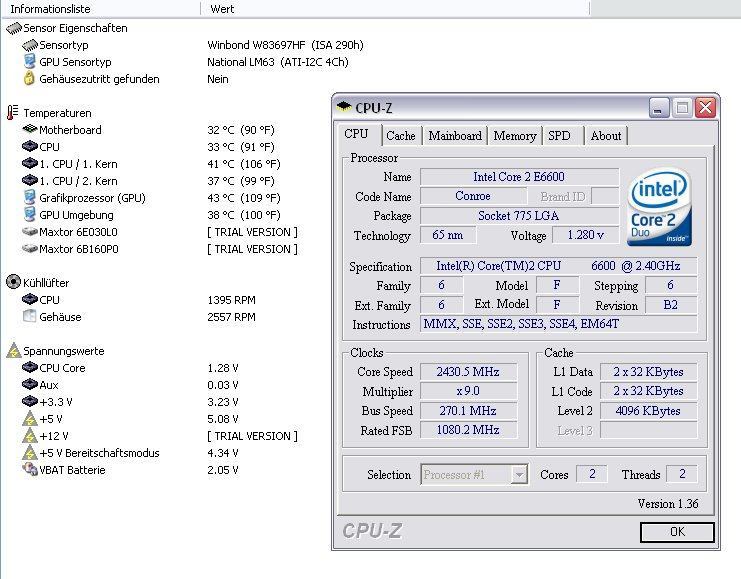This screenshot has height=579, width=741.
Task: Close the CPU-Z window
Action: coord(706,108)
